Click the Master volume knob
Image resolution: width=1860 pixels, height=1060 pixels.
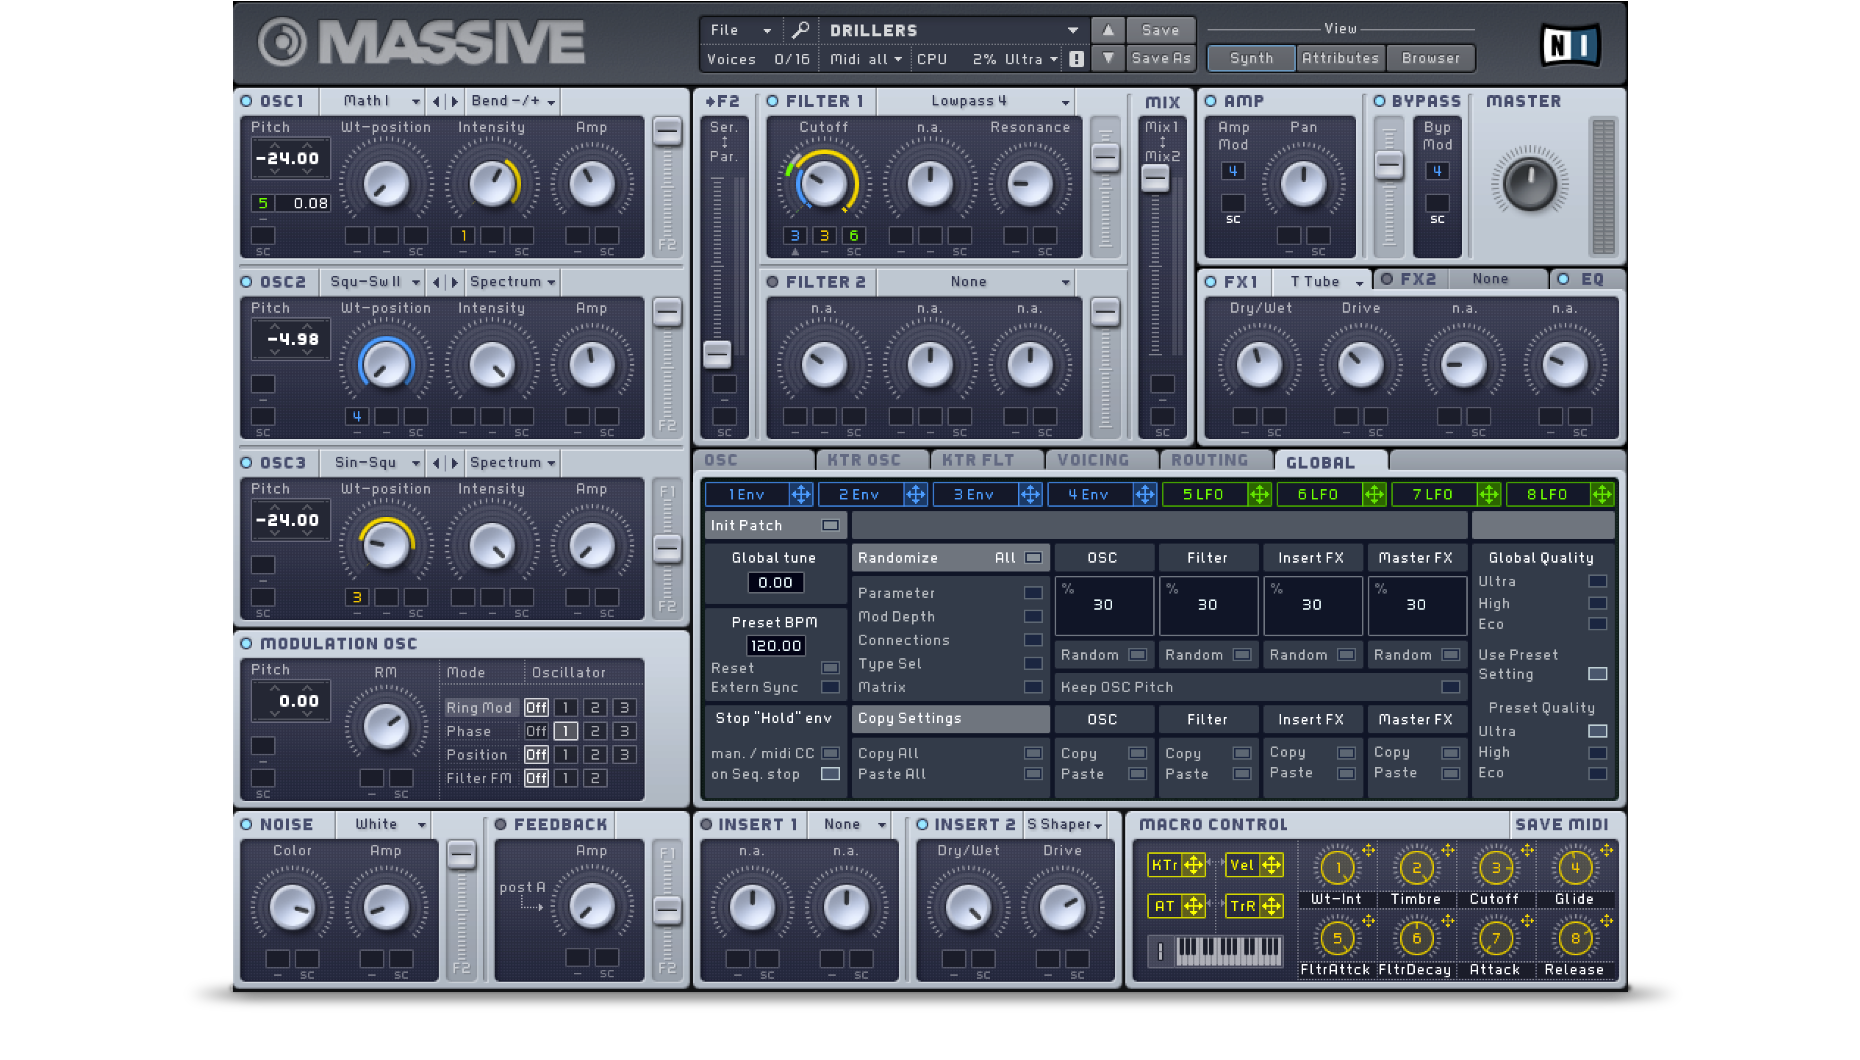click(x=1529, y=183)
